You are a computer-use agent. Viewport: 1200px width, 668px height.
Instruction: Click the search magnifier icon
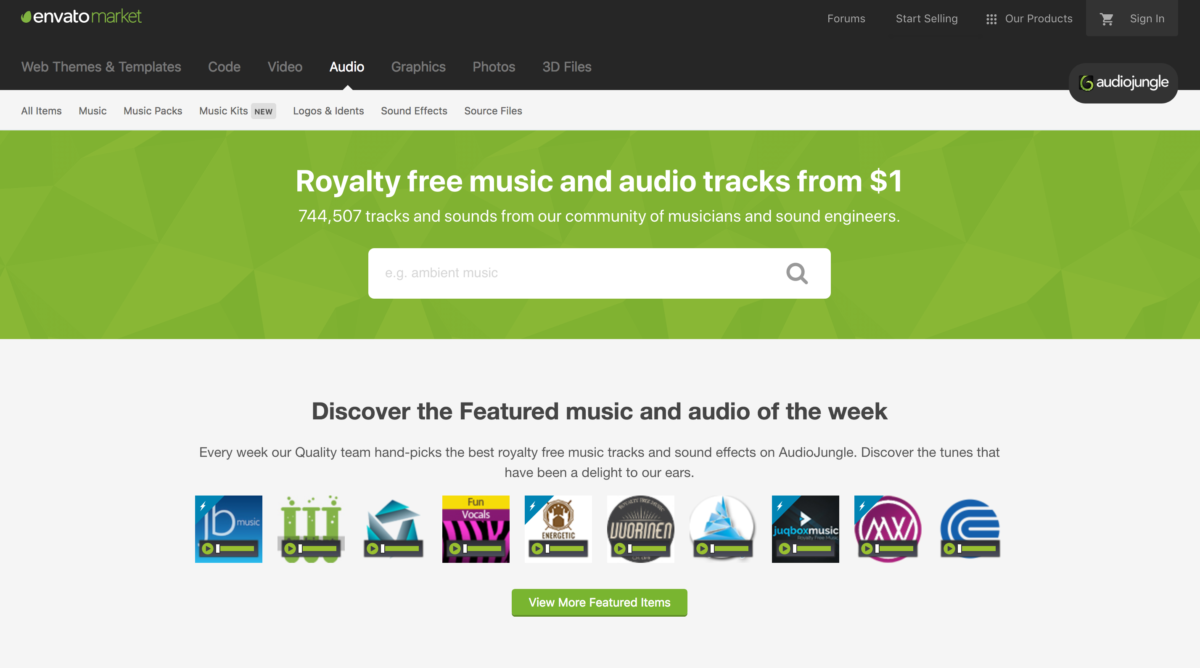[796, 273]
